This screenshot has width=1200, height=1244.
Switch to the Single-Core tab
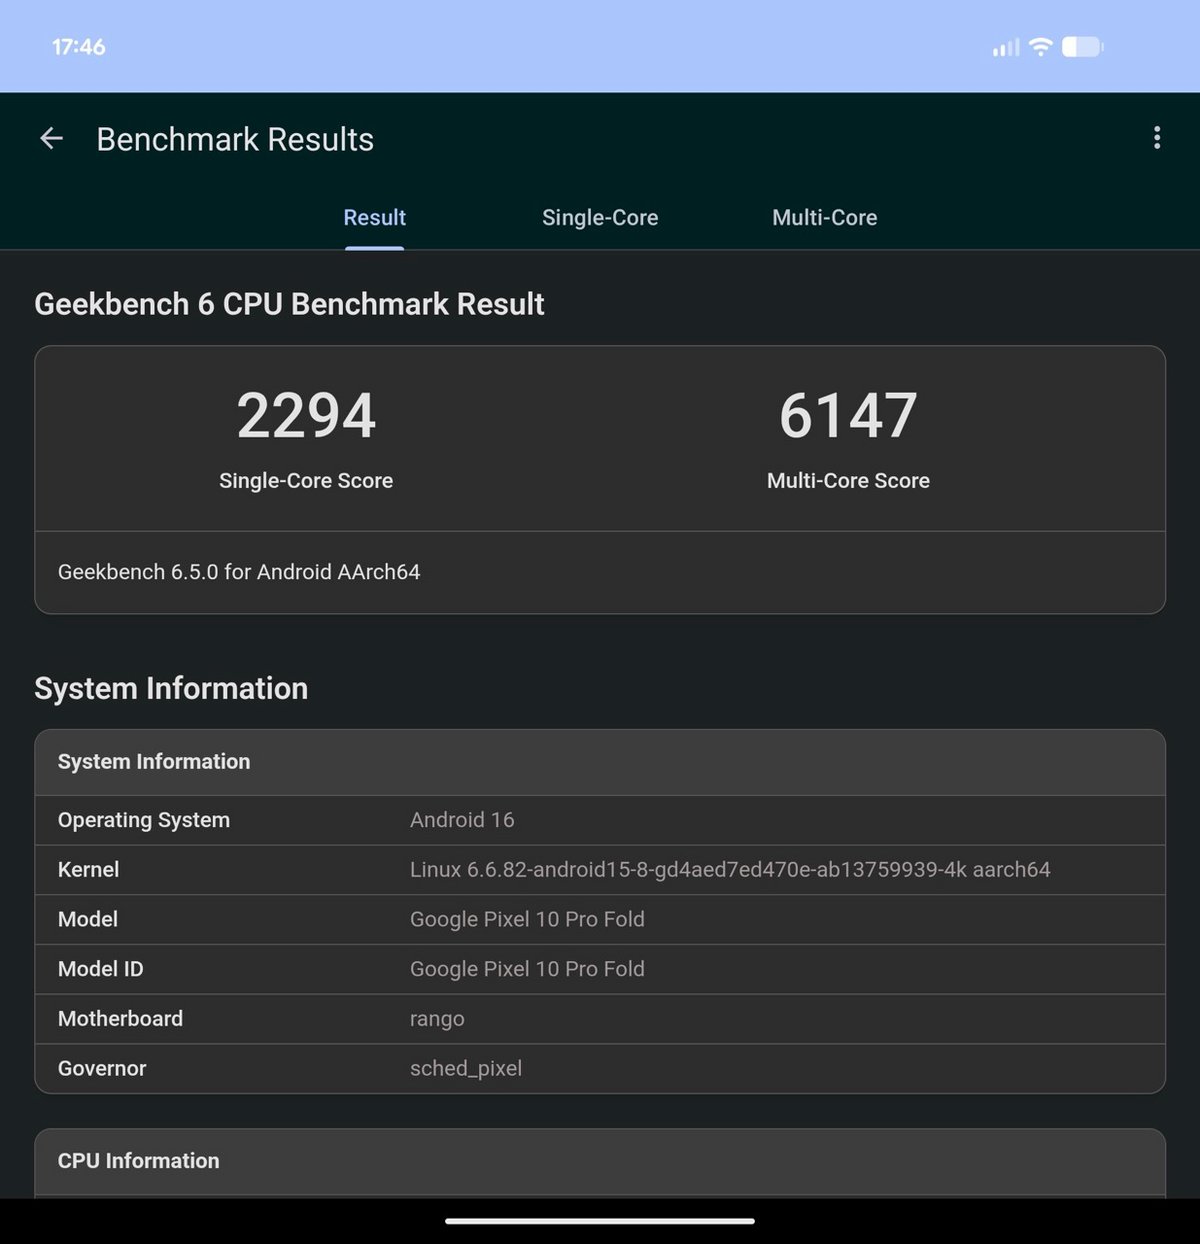600,217
